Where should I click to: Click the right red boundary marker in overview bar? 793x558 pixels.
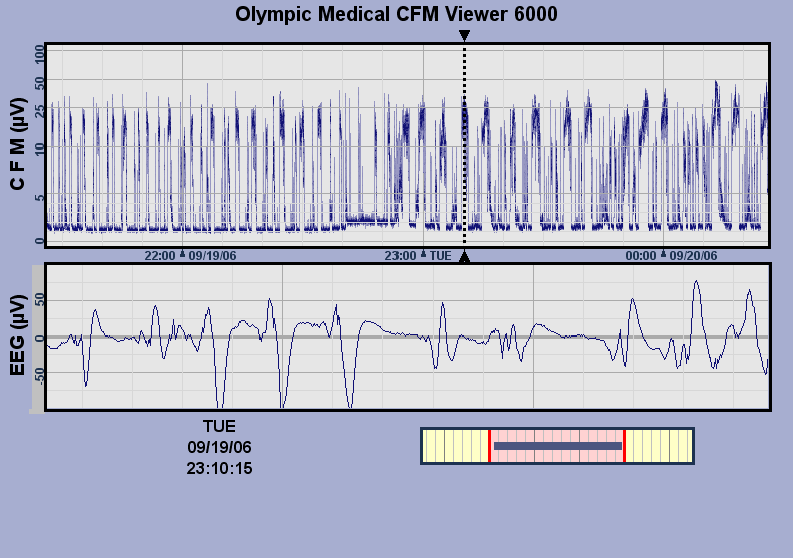625,446
